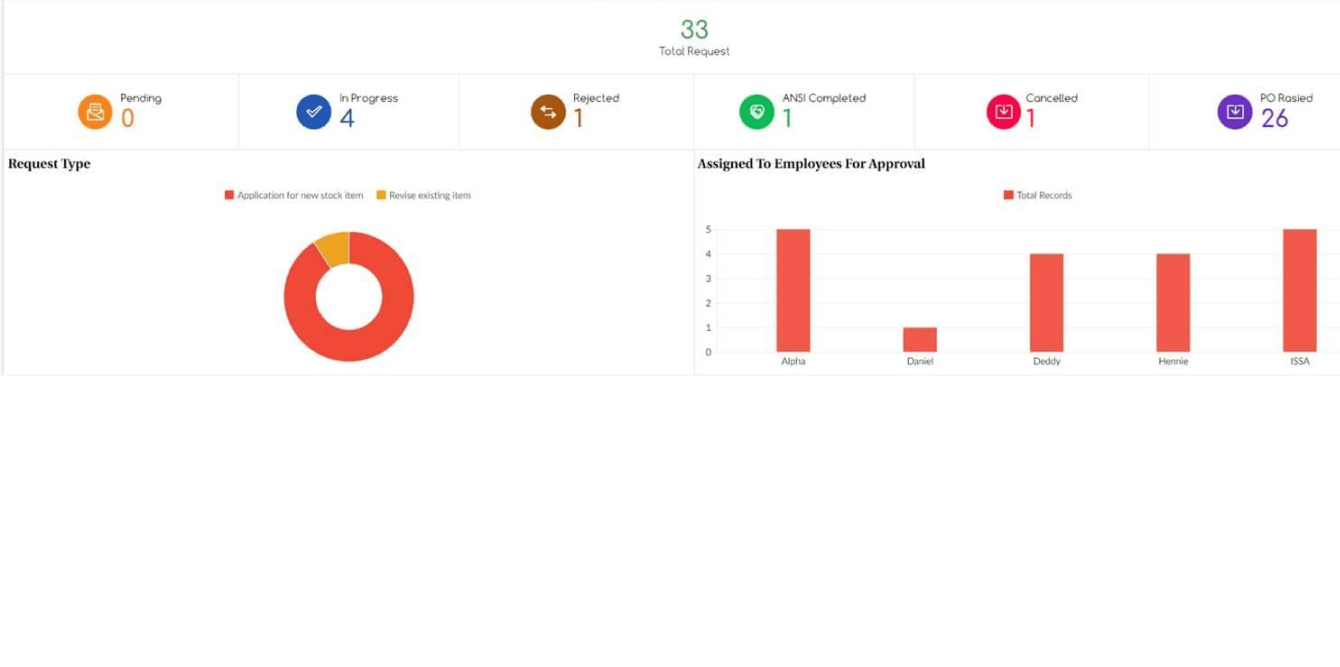Click the ISSA bar in the chart
This screenshot has width=1340, height=667.
tap(1300, 291)
